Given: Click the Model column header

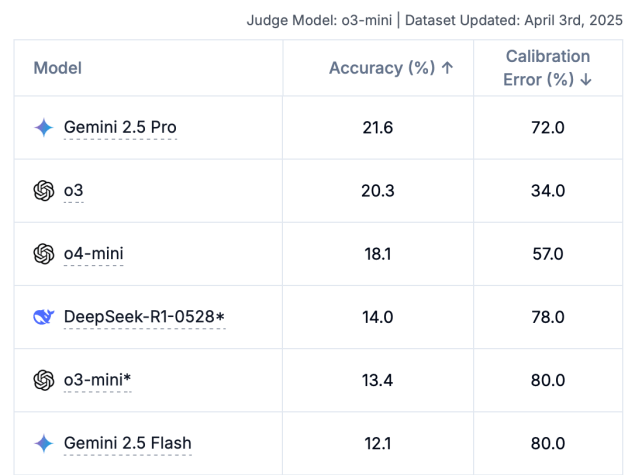Looking at the screenshot, I should click(58, 68).
